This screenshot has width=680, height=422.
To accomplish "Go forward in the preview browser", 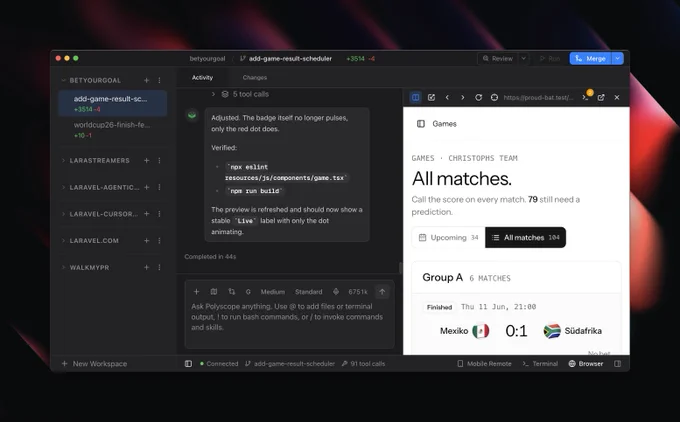I will coord(463,98).
